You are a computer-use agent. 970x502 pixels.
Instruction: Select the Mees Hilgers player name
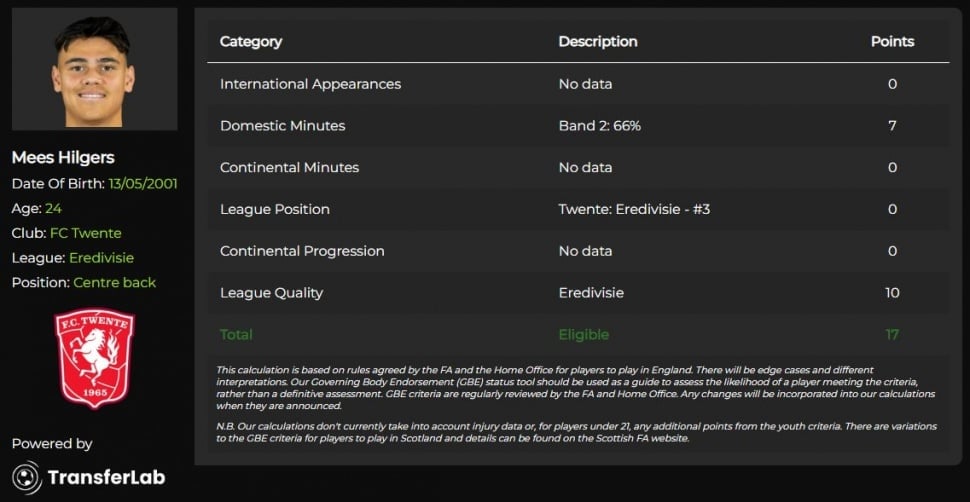(63, 157)
